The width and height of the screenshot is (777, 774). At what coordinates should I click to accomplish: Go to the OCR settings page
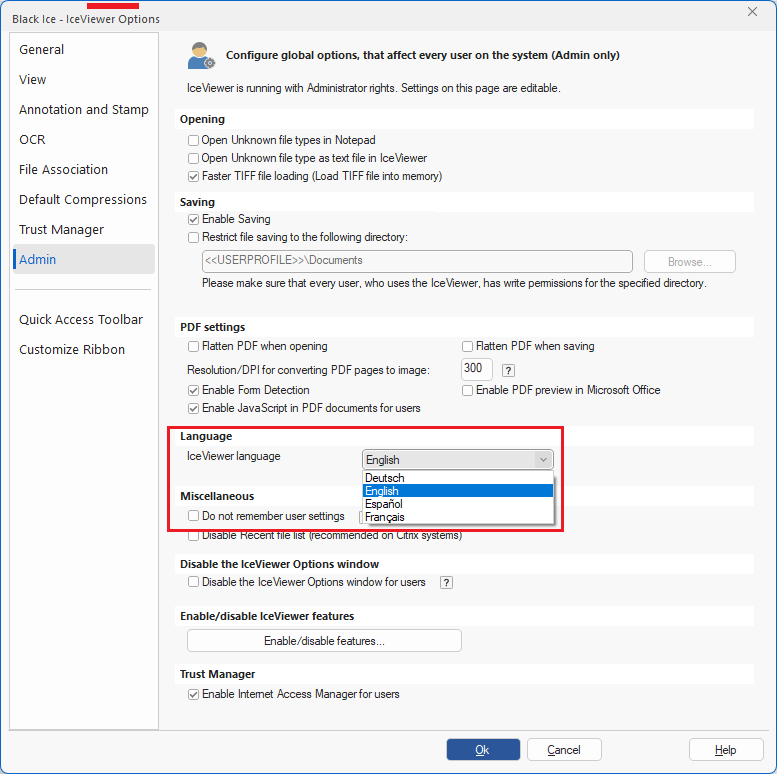pyautogui.click(x=84, y=140)
